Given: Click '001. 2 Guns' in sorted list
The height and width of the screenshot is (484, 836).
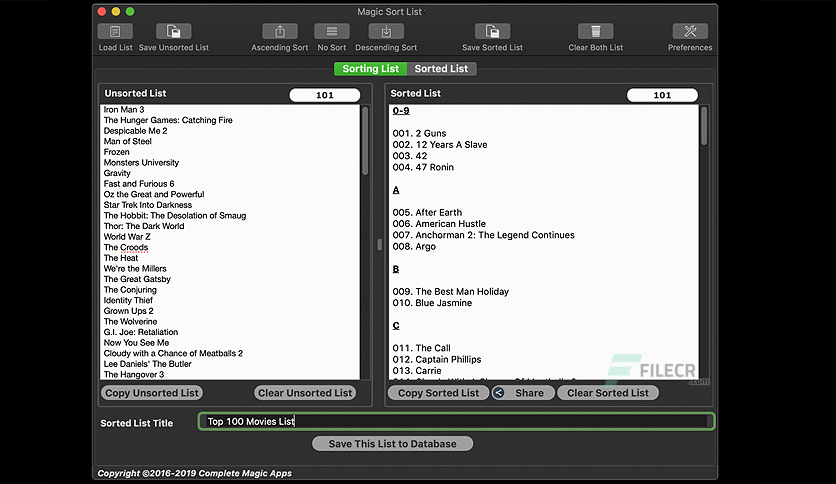Looking at the screenshot, I should (419, 133).
